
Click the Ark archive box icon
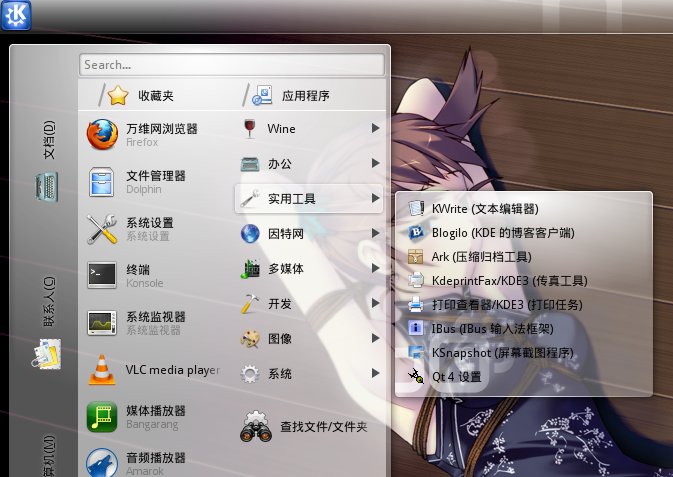415,256
